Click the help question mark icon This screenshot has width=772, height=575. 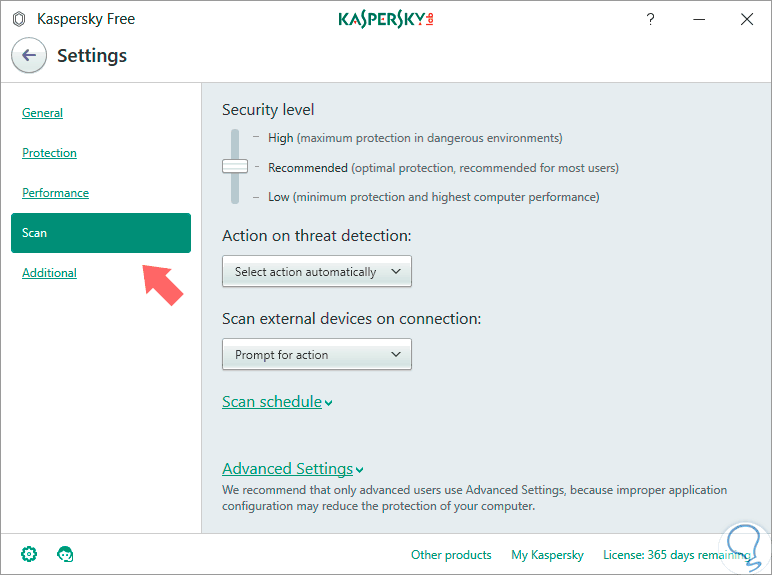[651, 19]
